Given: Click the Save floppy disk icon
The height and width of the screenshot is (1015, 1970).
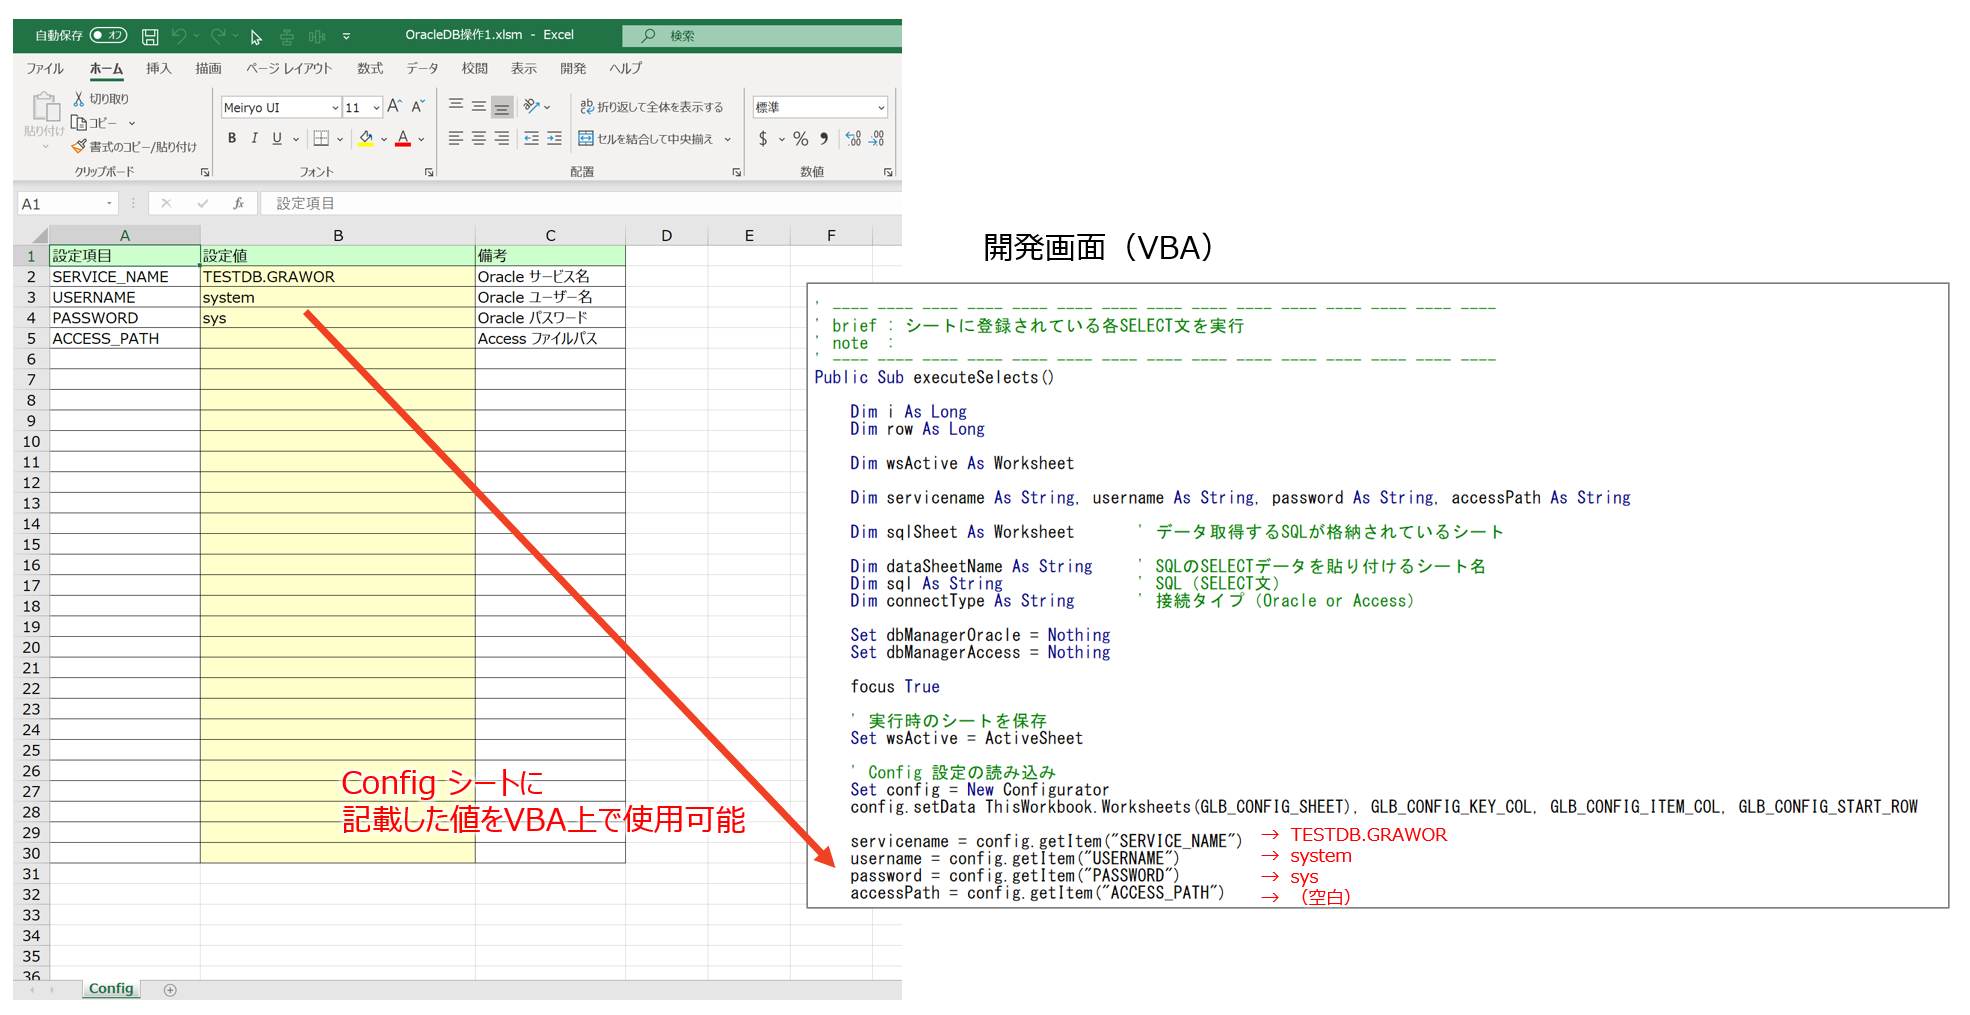Looking at the screenshot, I should pyautogui.click(x=150, y=36).
